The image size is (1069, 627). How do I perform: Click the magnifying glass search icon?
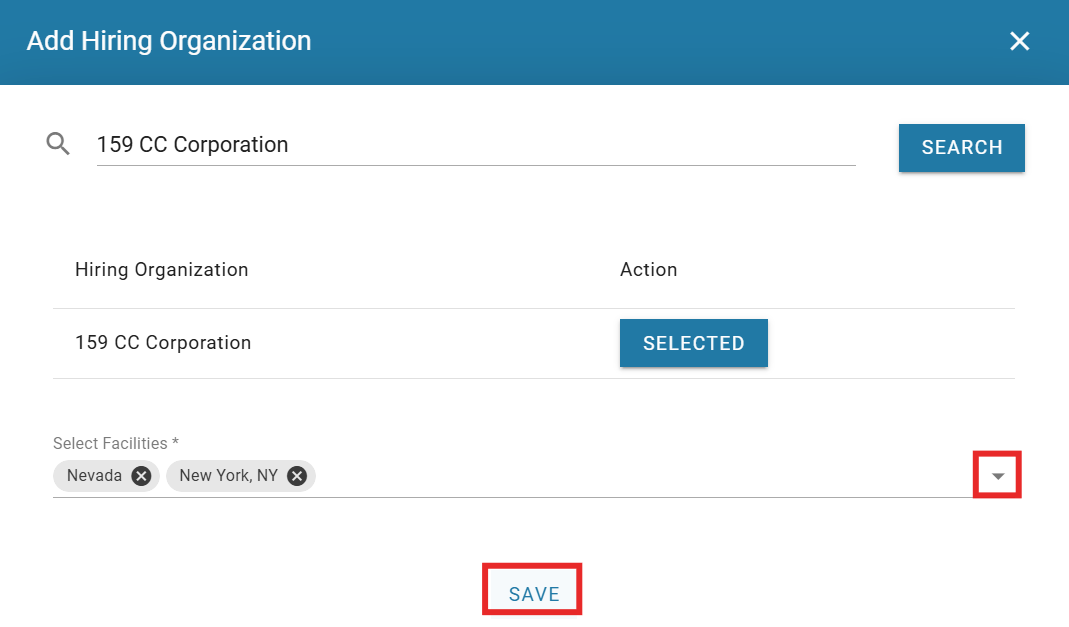(x=58, y=145)
